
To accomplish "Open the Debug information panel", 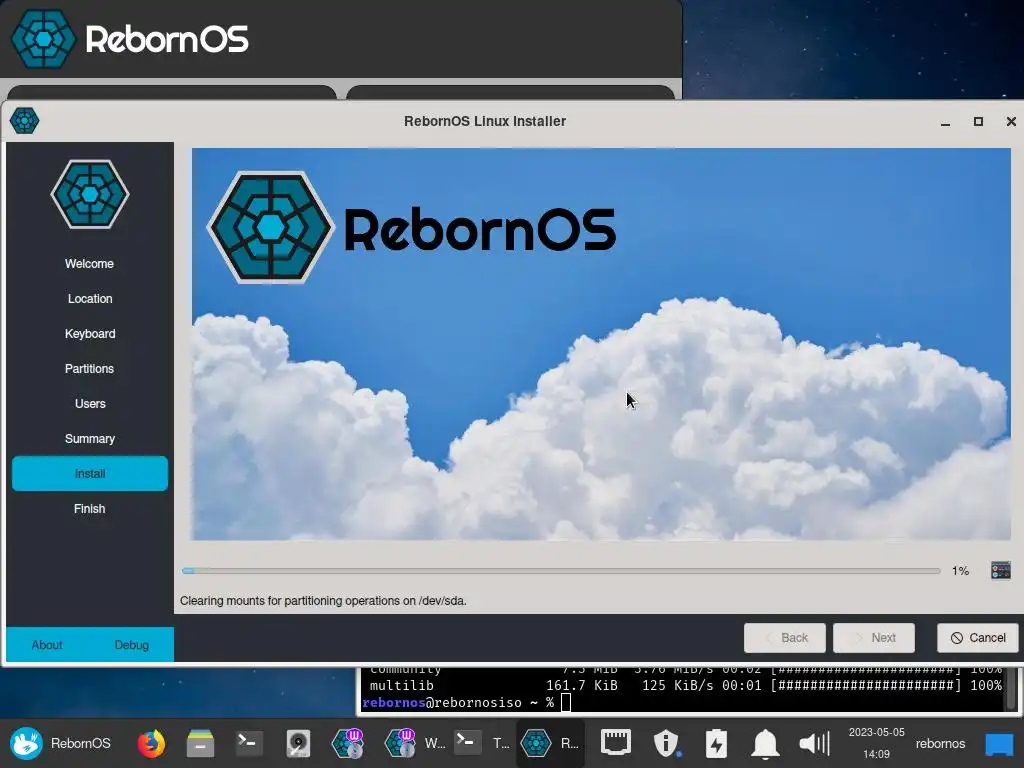I will pos(132,645).
